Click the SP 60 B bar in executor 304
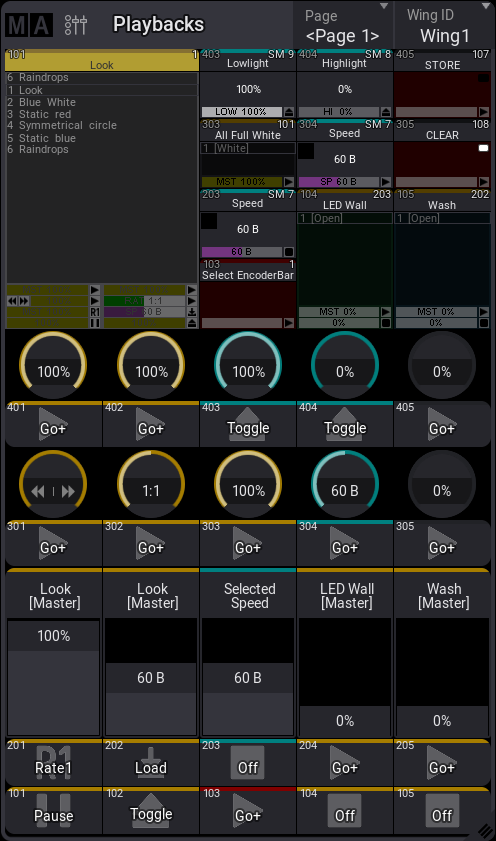 [x=338, y=182]
